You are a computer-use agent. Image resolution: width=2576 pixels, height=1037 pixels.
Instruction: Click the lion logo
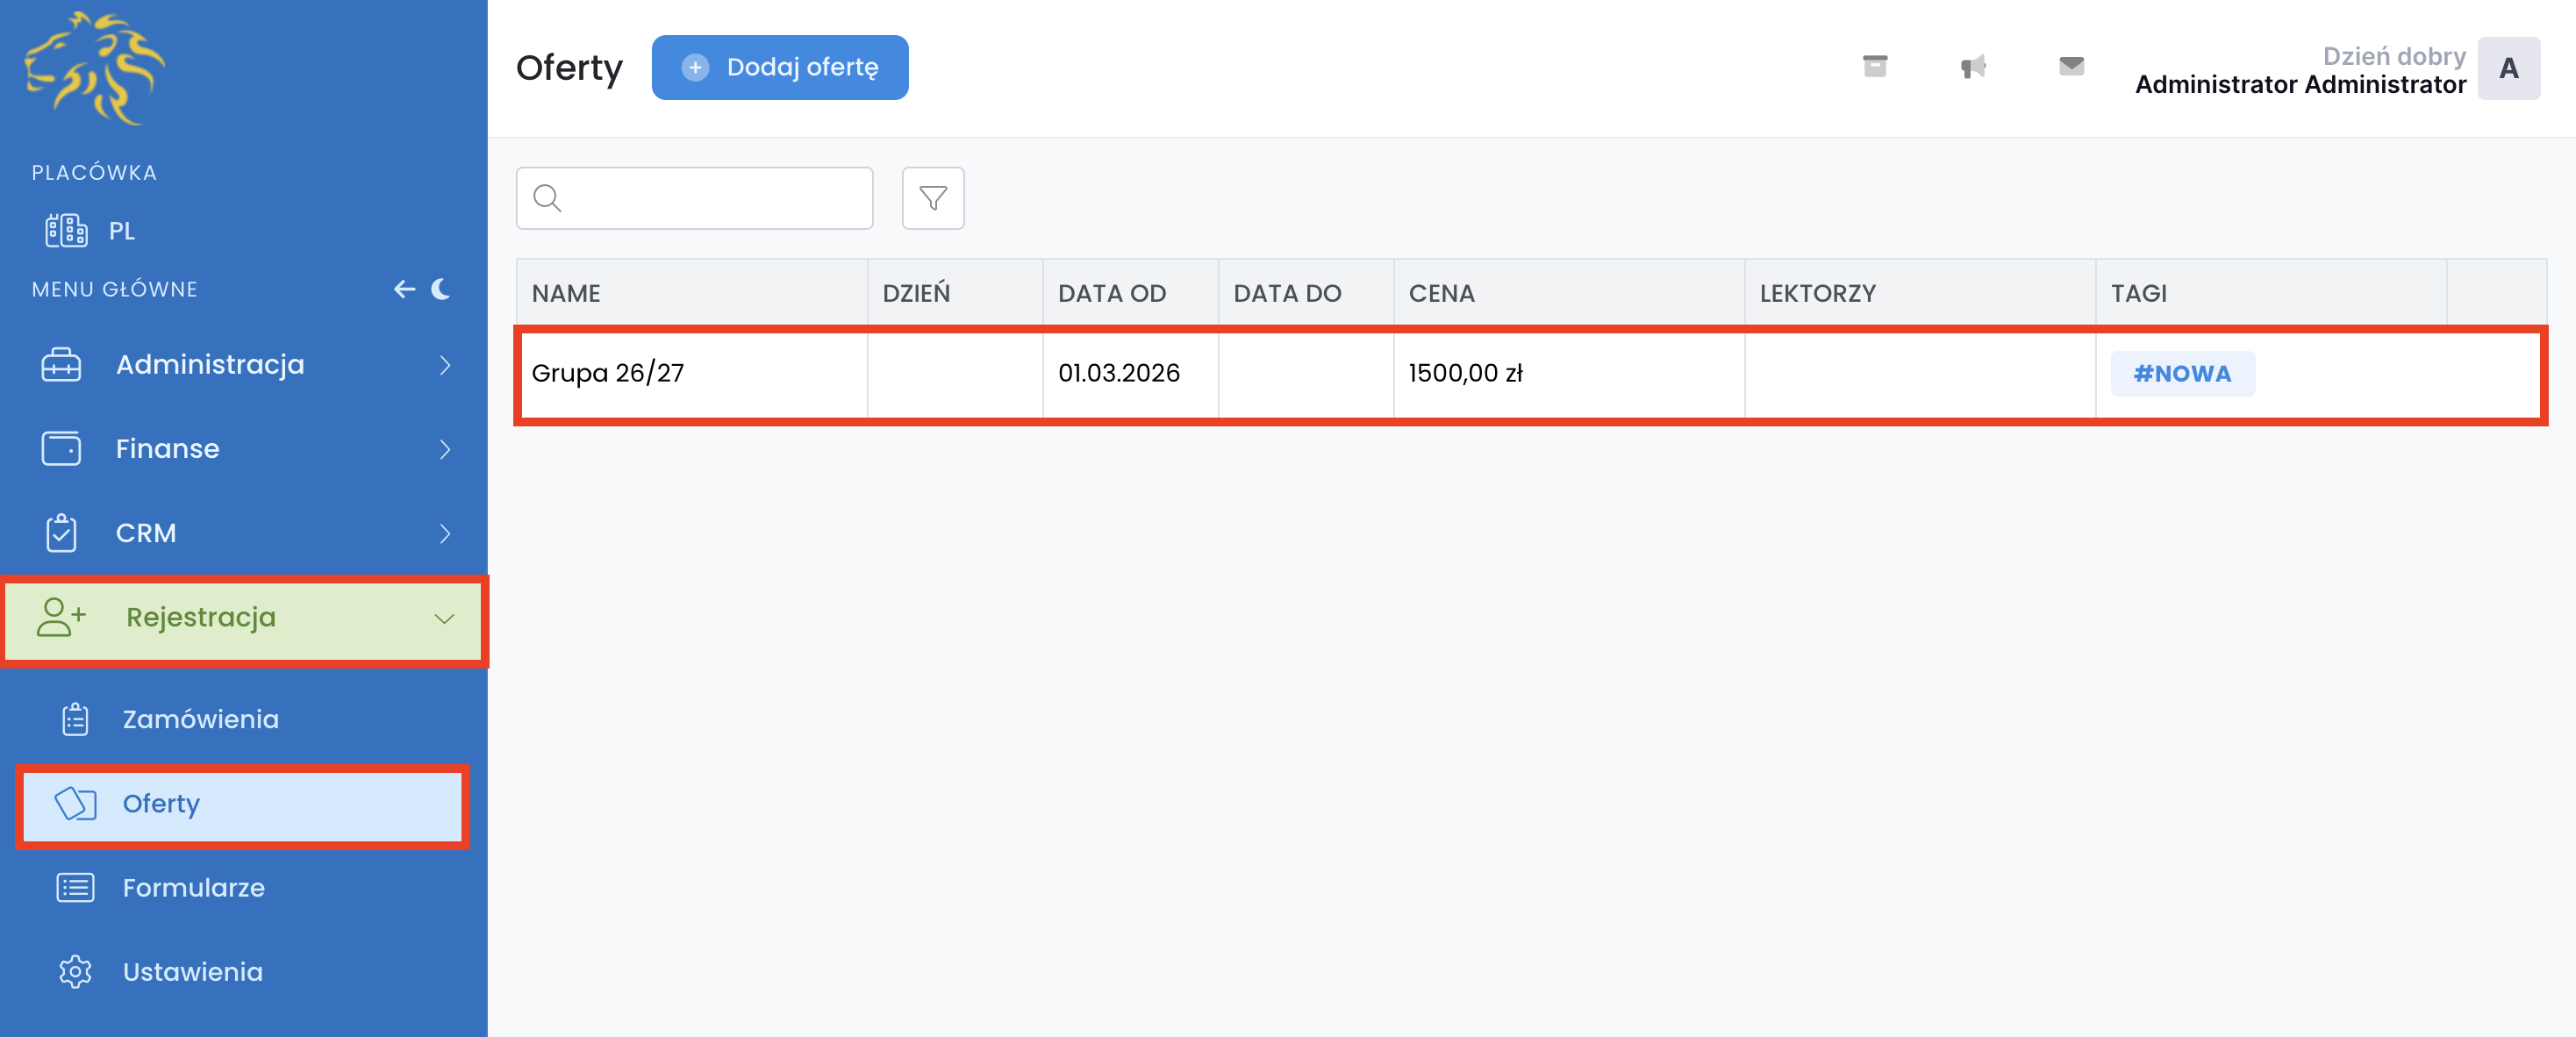(95, 68)
